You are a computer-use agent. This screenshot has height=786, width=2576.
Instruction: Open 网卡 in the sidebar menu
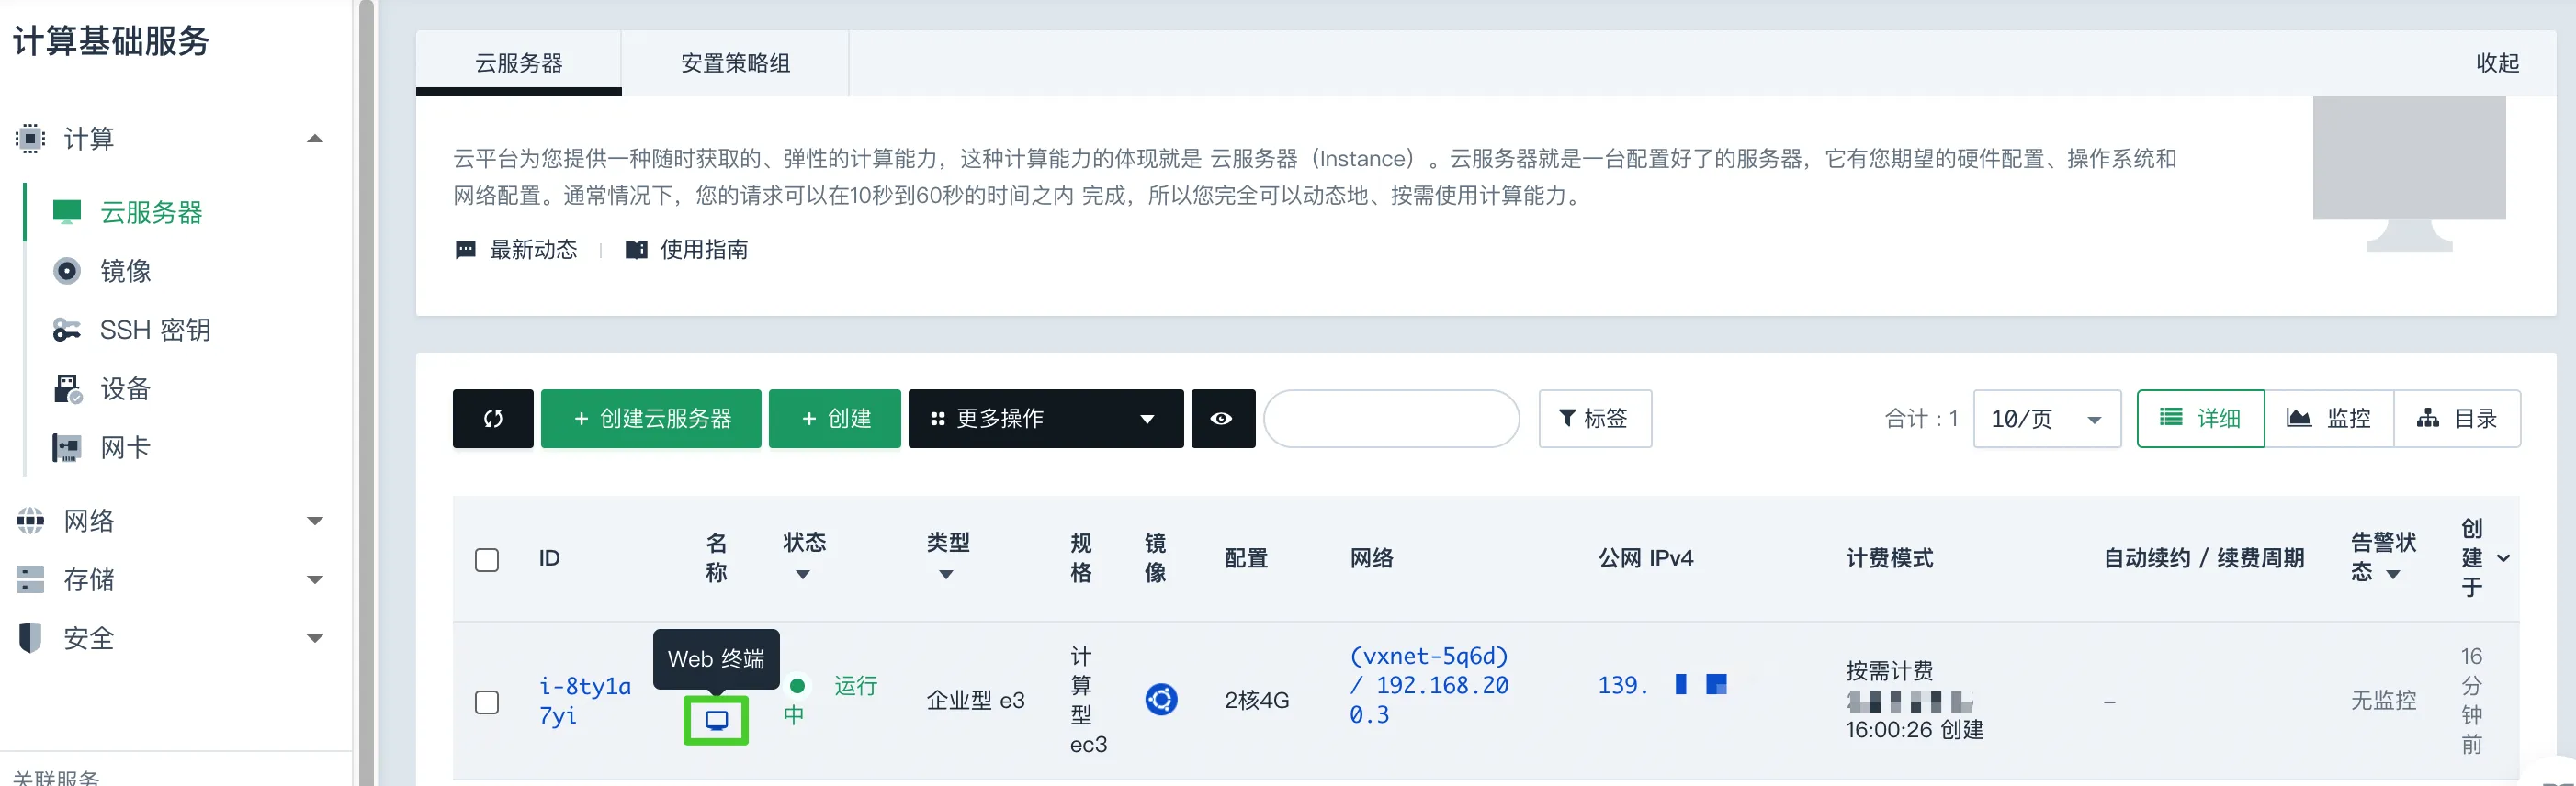(x=125, y=448)
